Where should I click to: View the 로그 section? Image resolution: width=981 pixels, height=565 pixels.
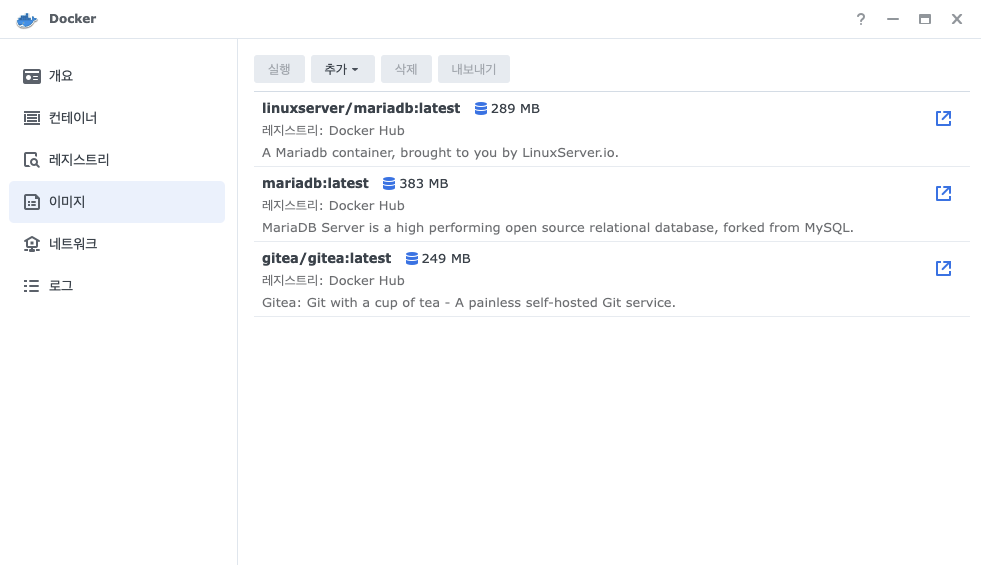(117, 286)
